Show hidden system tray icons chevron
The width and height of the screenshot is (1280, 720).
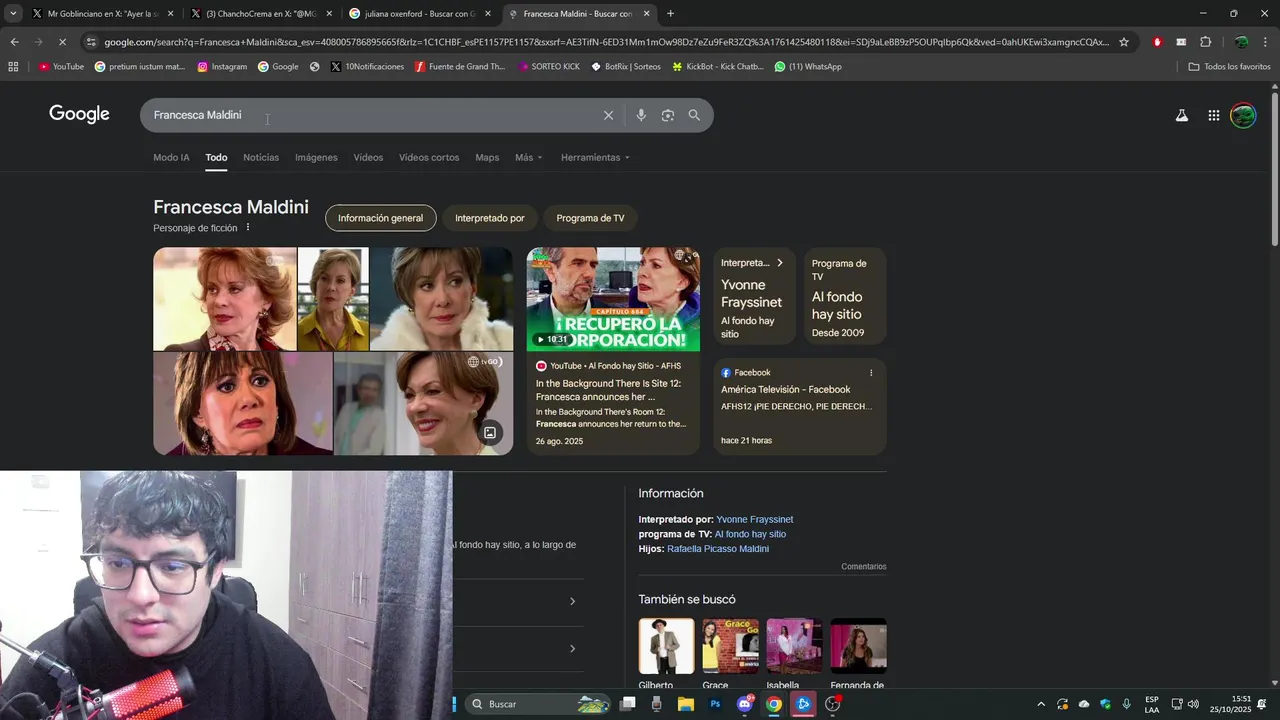point(1041,704)
